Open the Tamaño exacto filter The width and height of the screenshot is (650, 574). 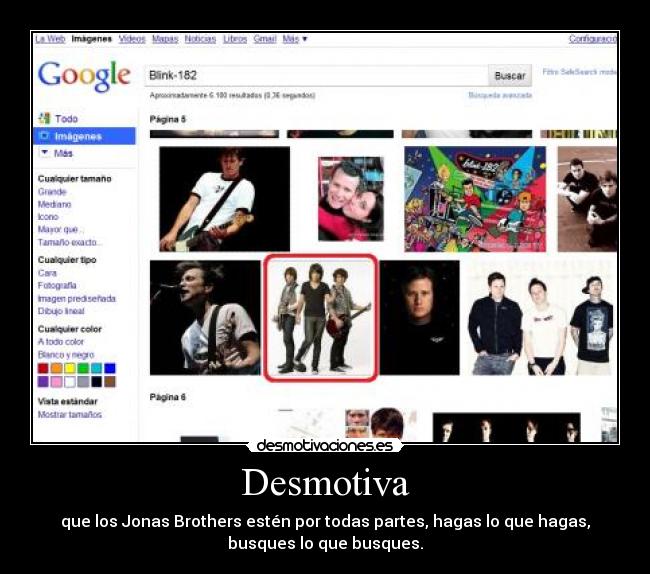pyautogui.click(x=69, y=242)
